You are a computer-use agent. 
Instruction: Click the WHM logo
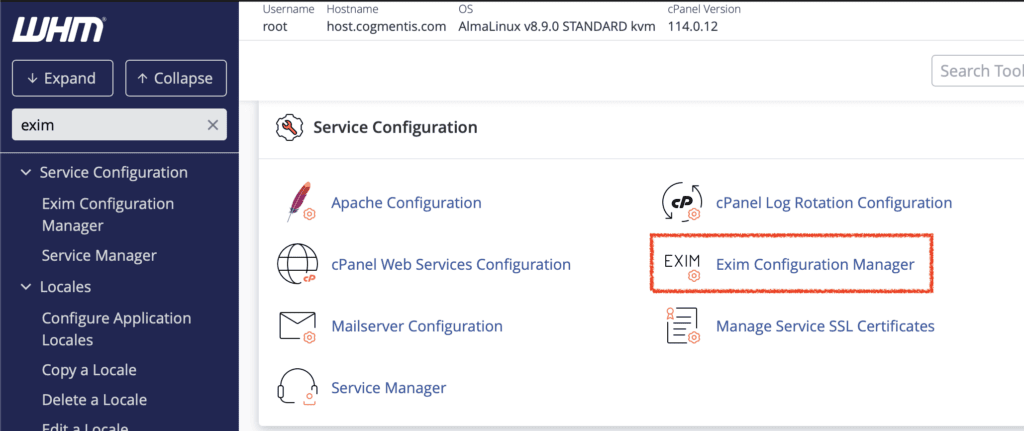(58, 30)
